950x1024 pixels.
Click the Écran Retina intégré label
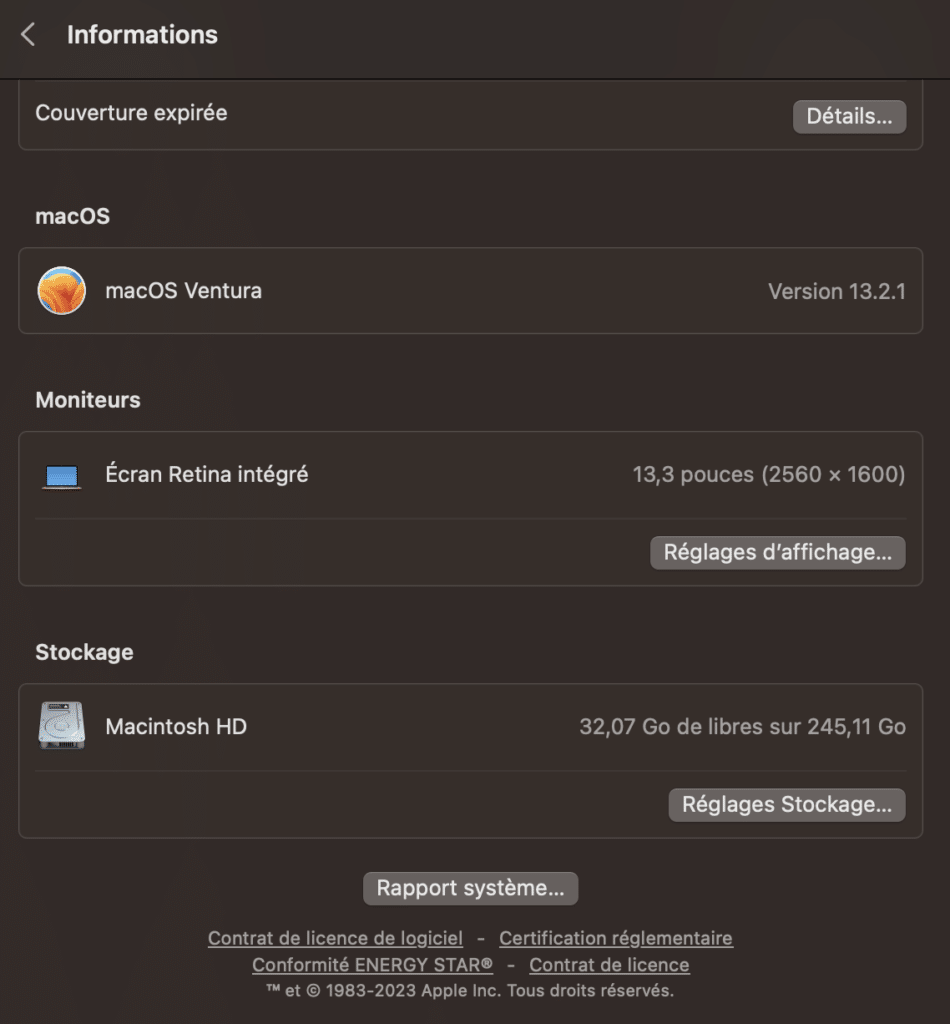tap(206, 474)
